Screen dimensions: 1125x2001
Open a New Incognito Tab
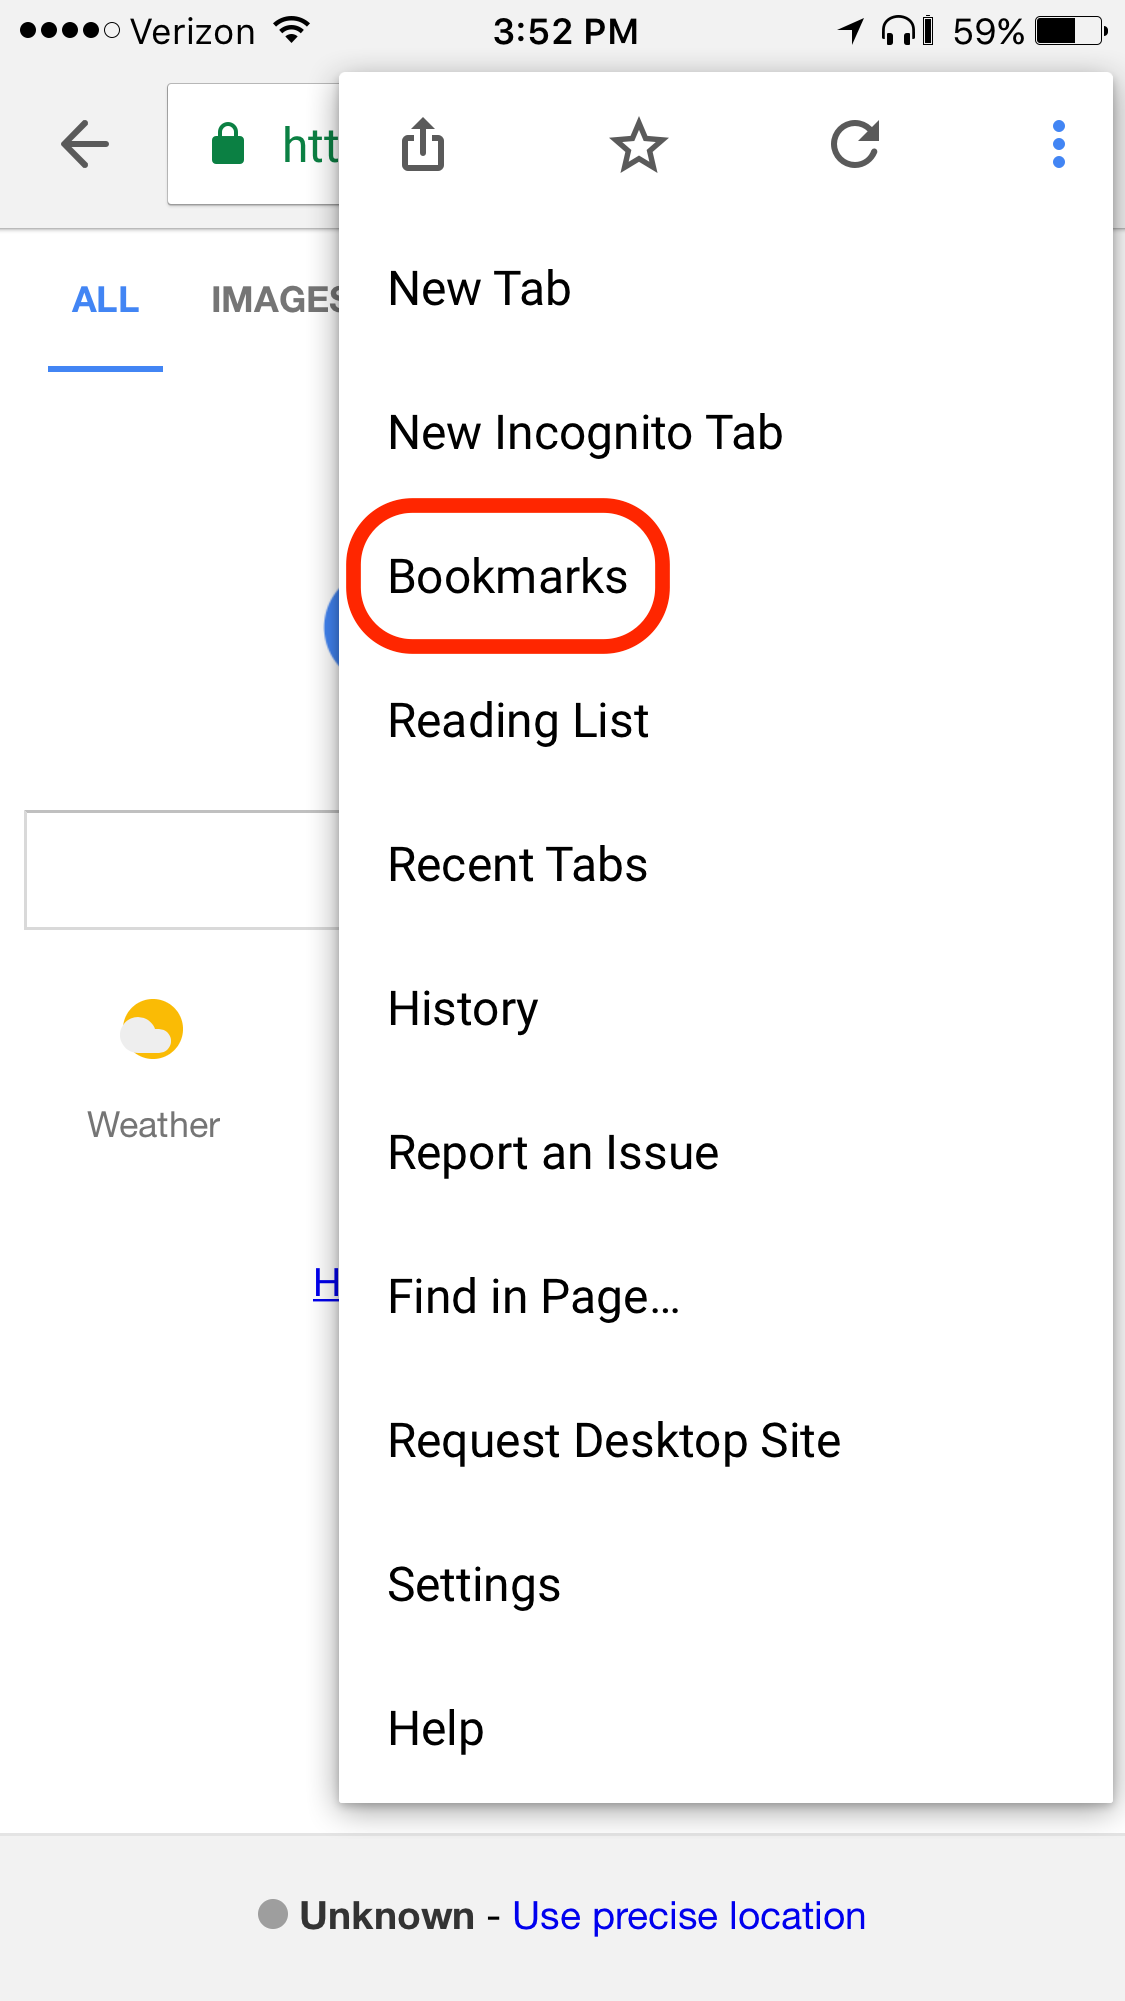pyautogui.click(x=585, y=433)
